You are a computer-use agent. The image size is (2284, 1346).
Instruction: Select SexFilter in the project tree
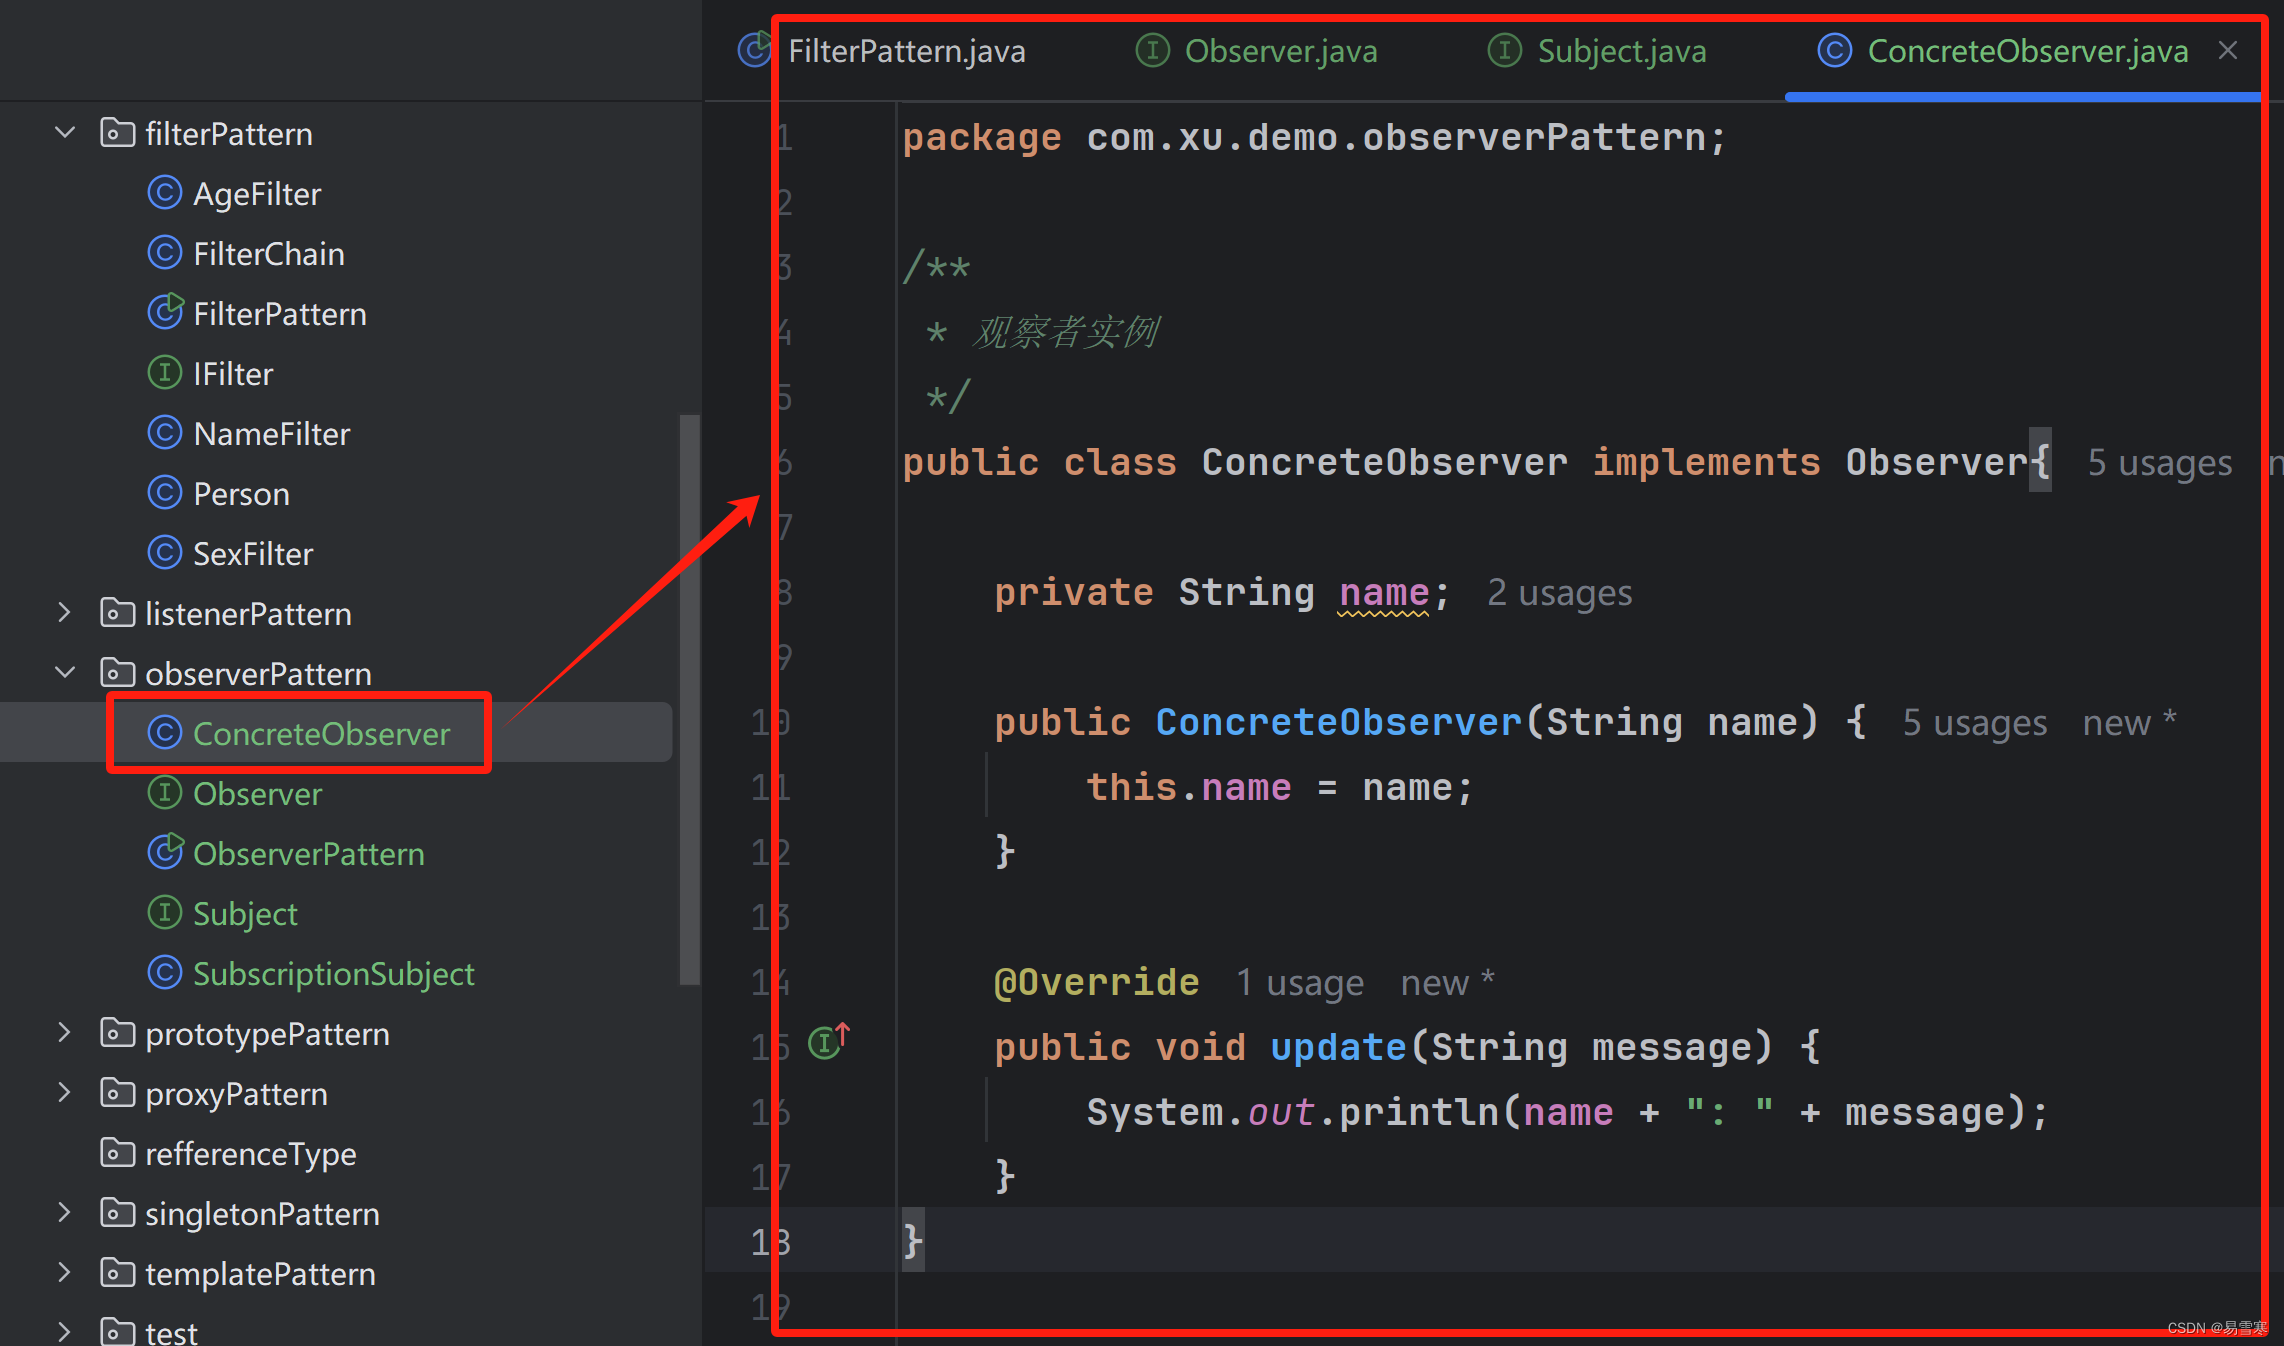coord(253,553)
